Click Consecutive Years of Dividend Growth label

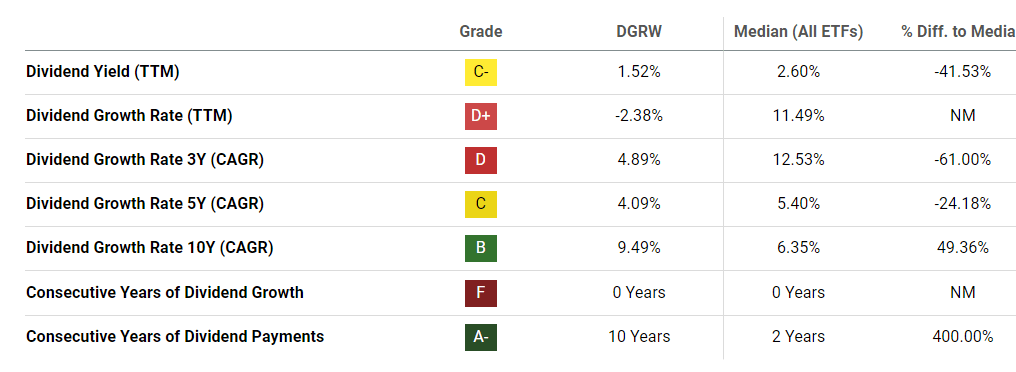point(165,292)
